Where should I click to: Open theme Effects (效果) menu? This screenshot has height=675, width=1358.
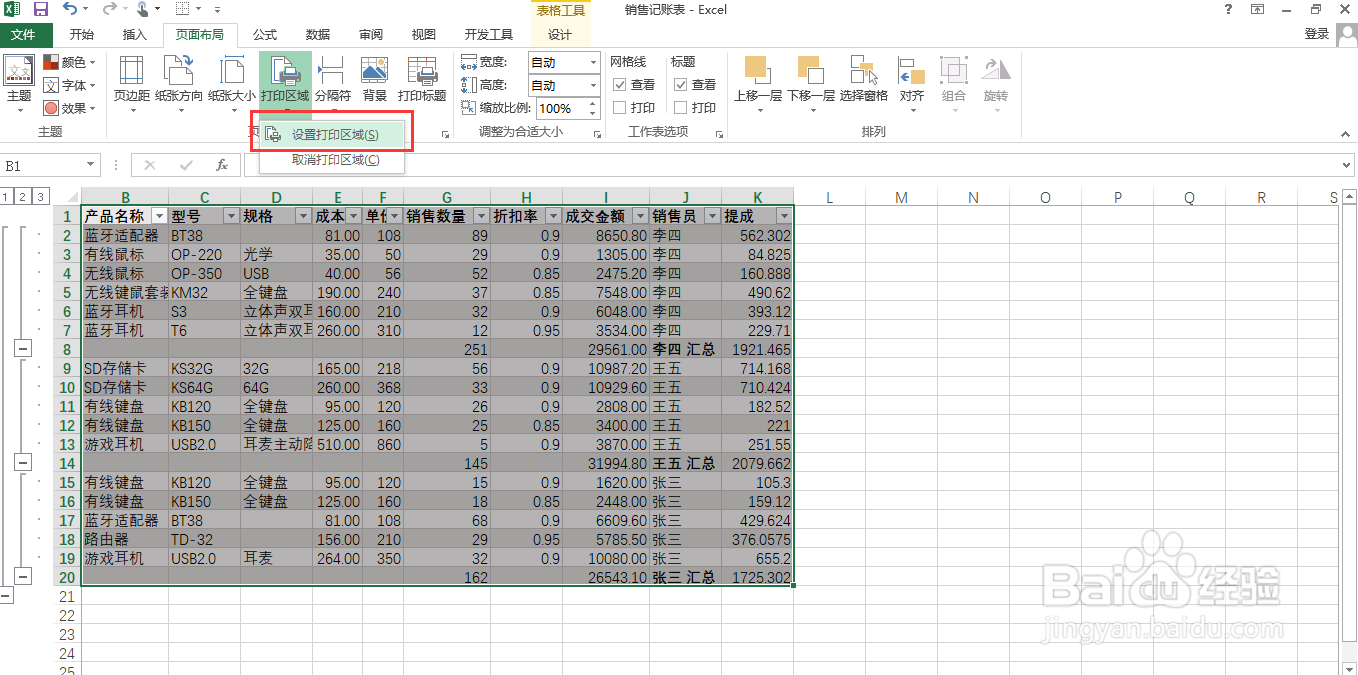click(x=69, y=108)
